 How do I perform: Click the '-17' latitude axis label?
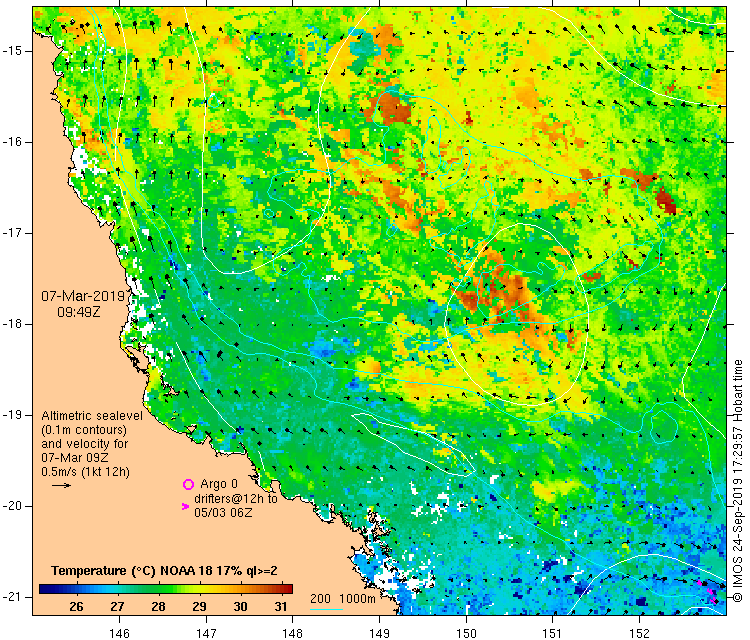tap(11, 233)
